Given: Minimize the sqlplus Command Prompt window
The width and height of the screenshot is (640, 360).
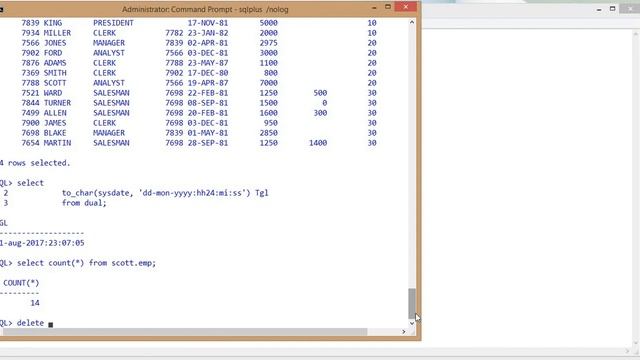Looking at the screenshot, I should [x=374, y=7].
